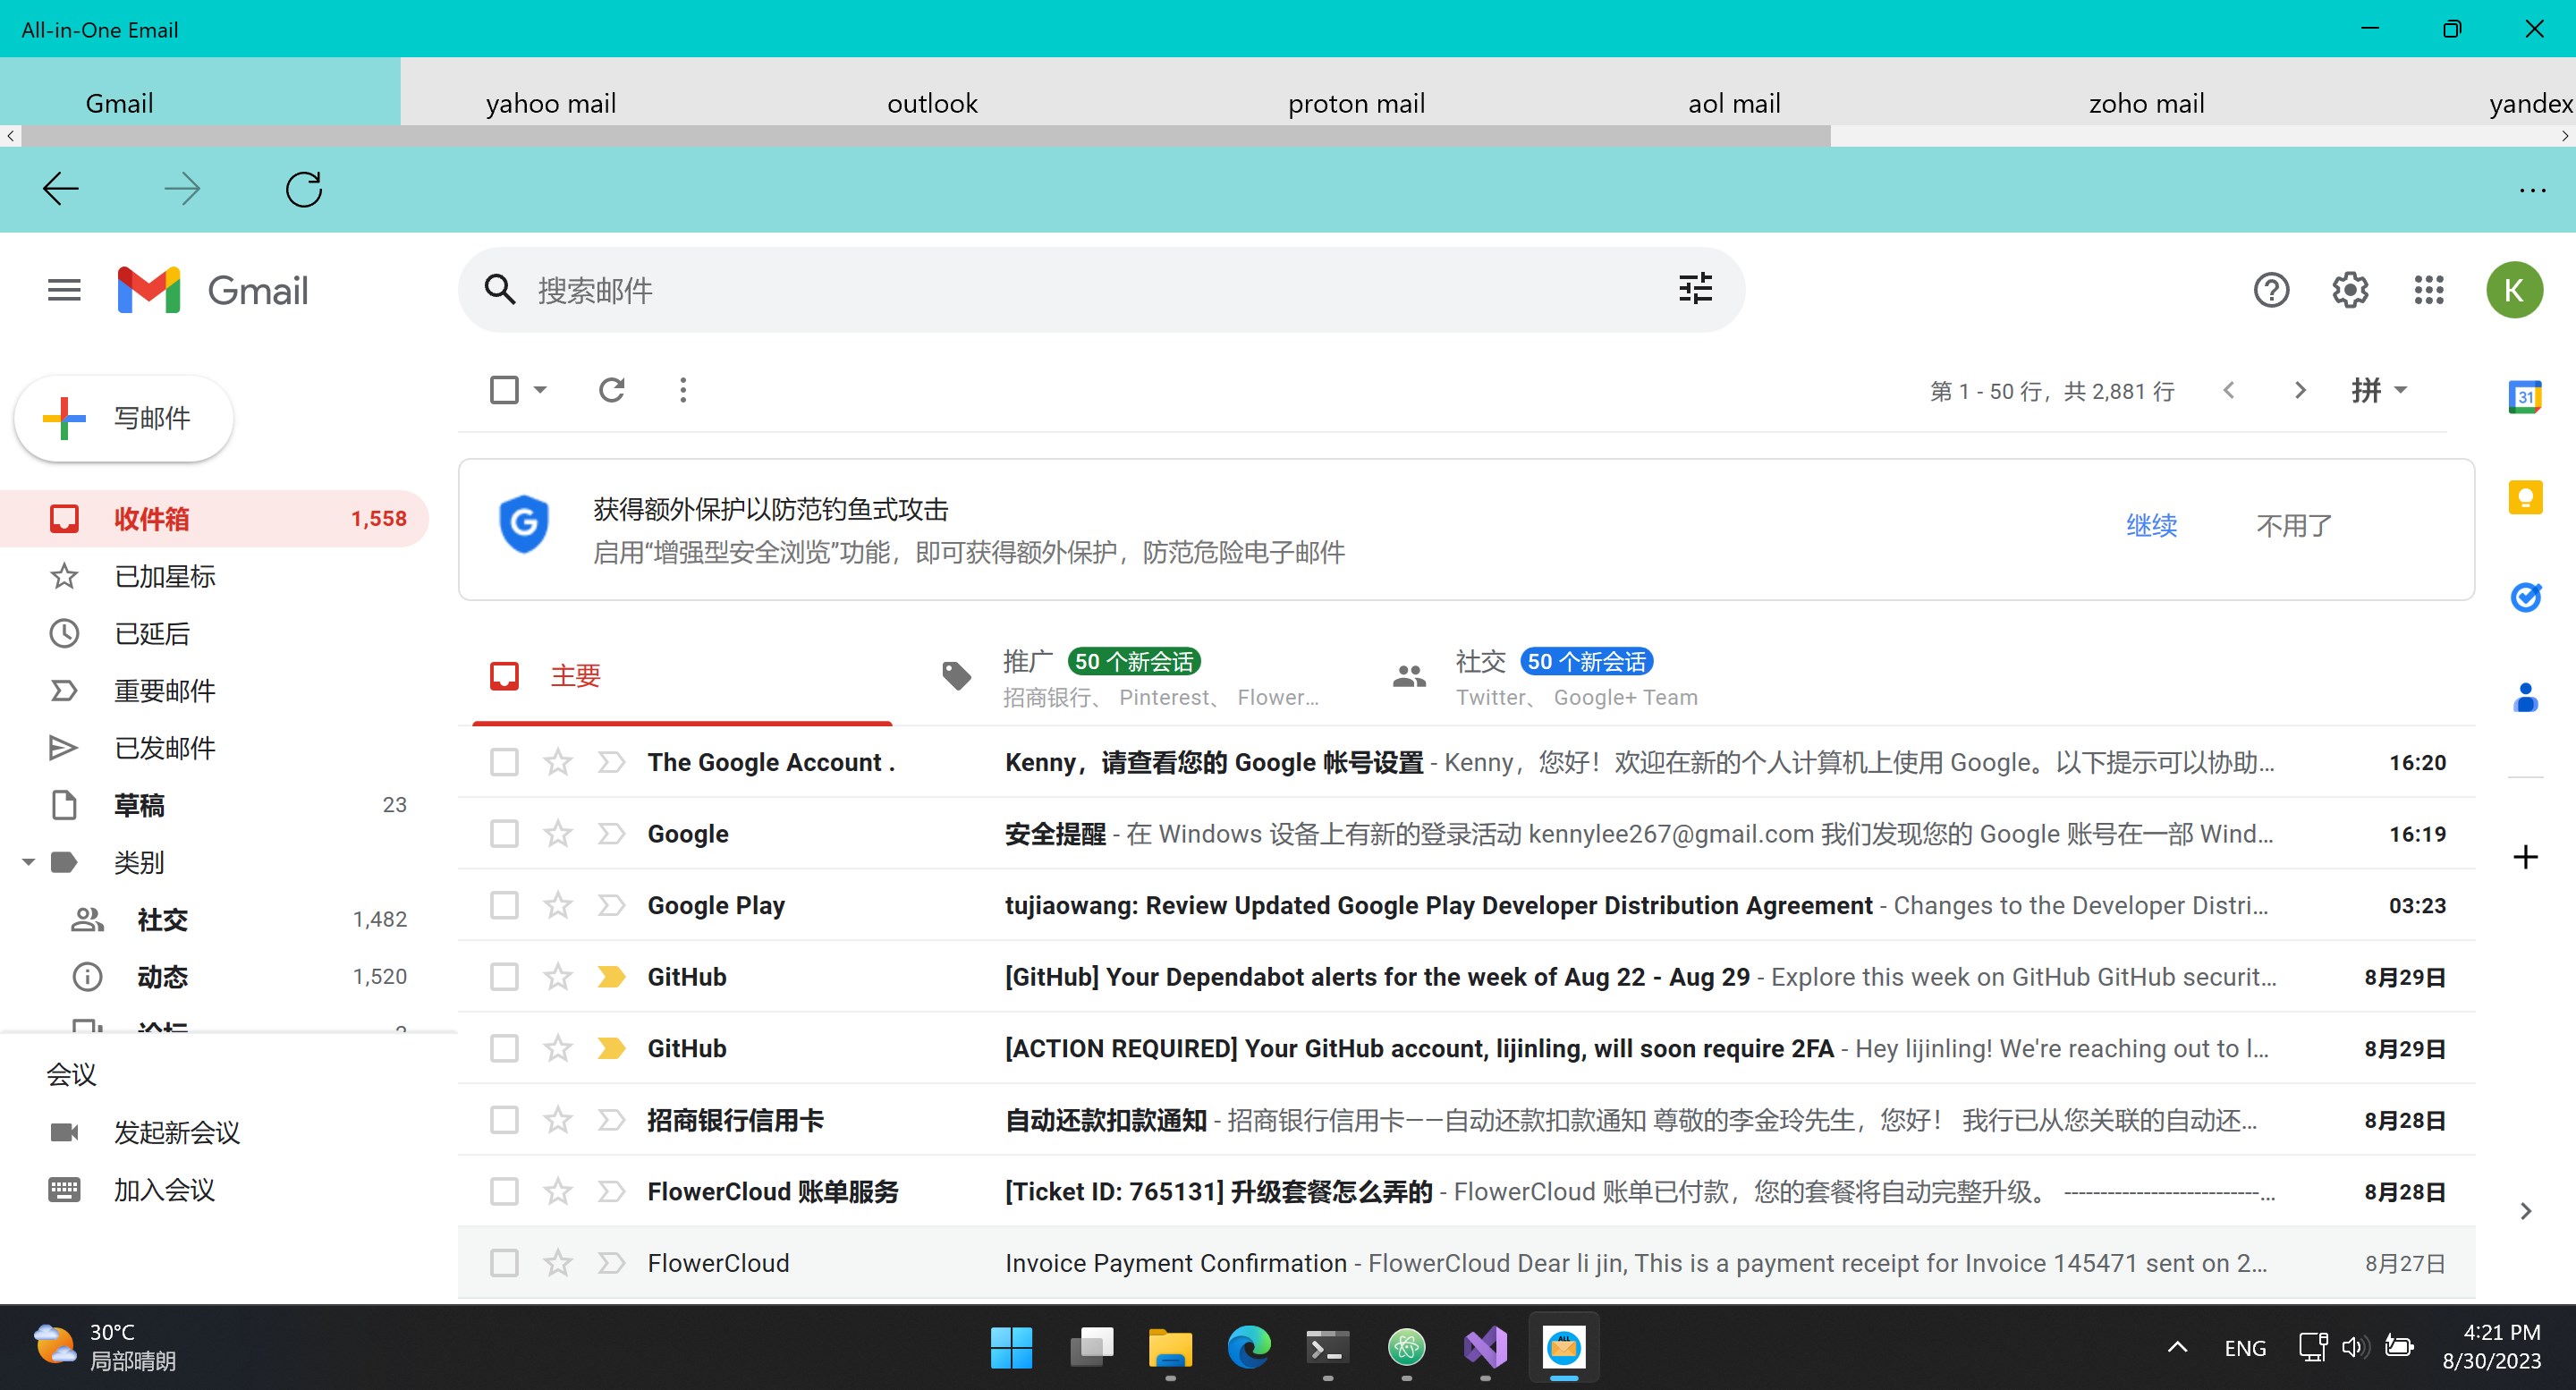
Task: Toggle the select-all messages checkbox
Action: tap(503, 389)
